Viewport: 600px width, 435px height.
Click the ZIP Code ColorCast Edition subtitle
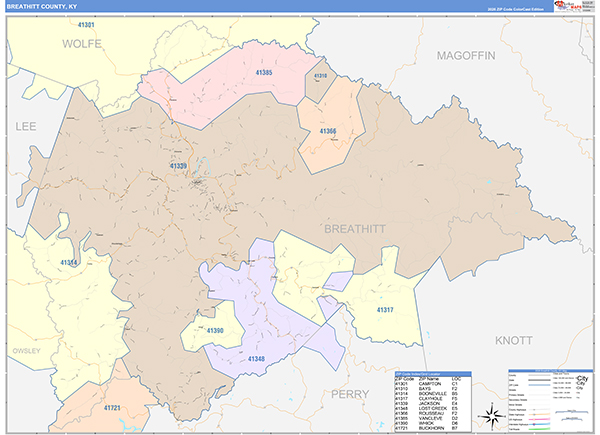[515, 9]
